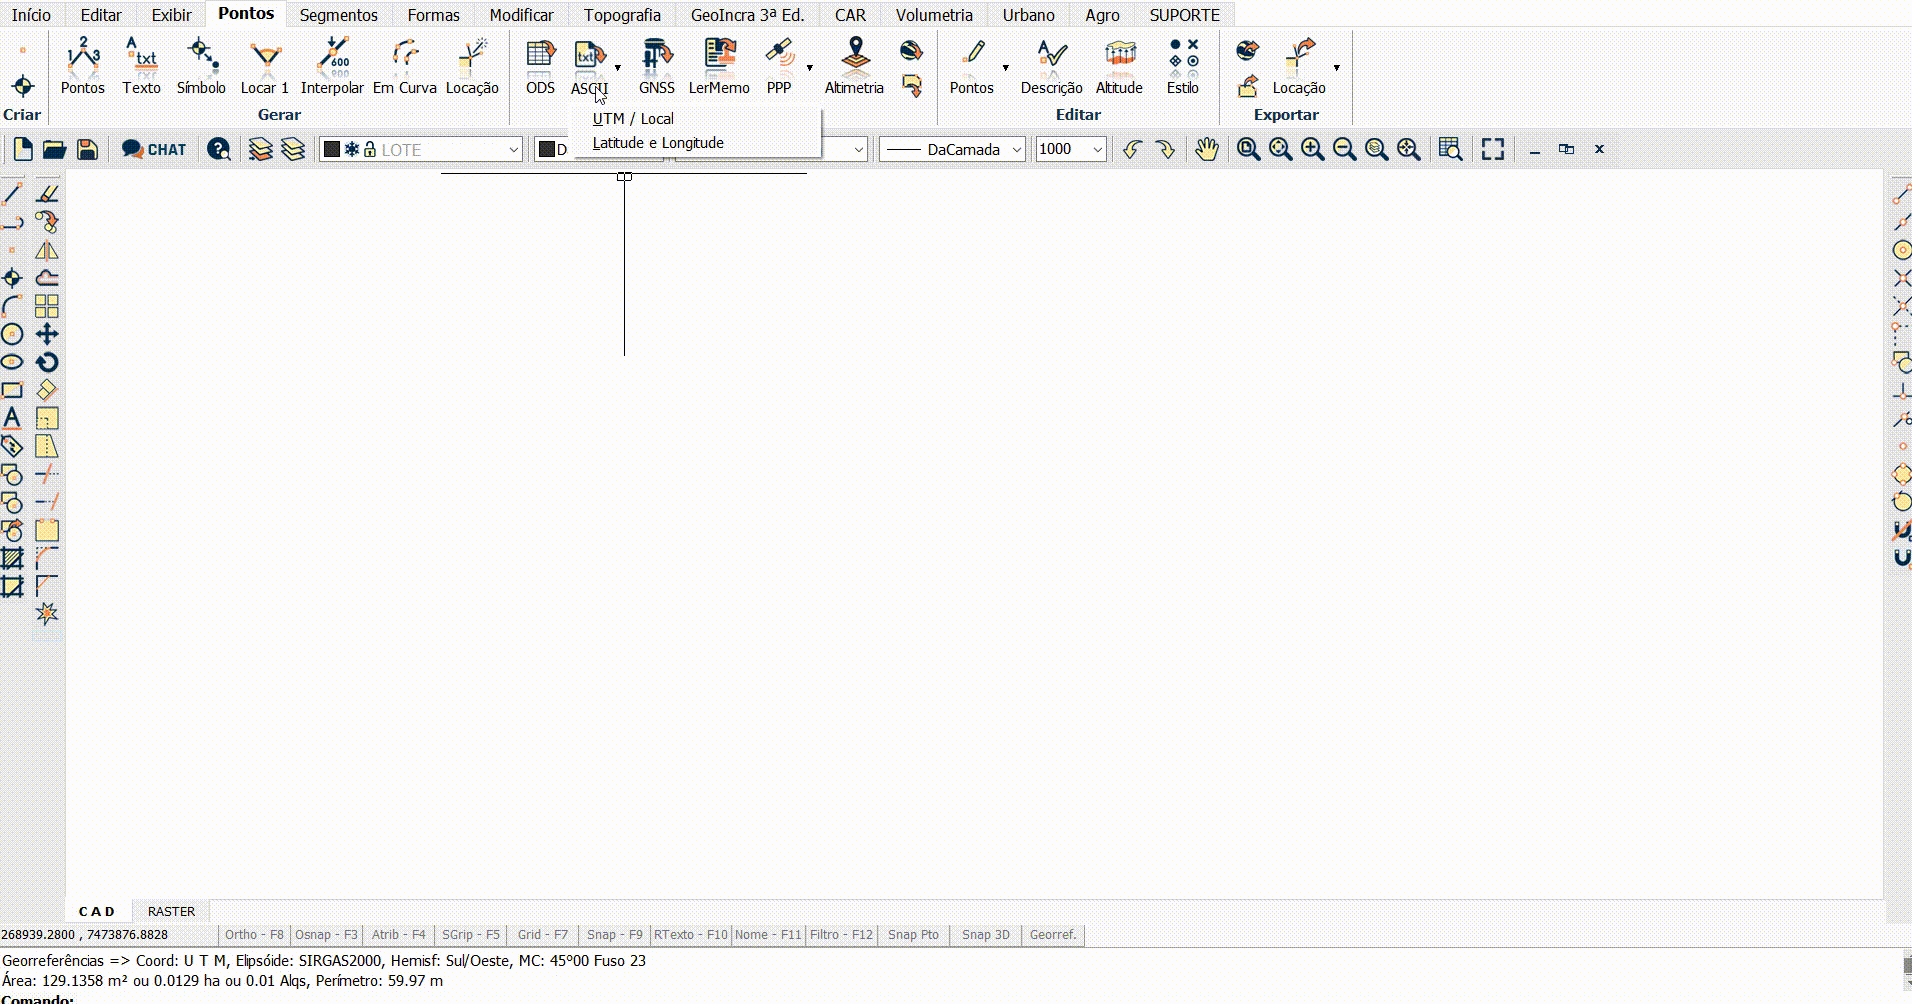Select the Interpolar point tool
This screenshot has height=1004, width=1912.
333,65
